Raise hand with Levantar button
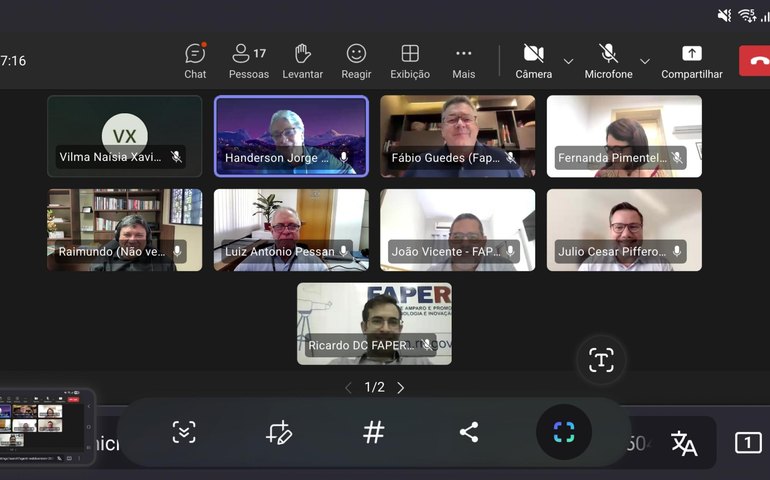770x480 pixels. click(x=302, y=60)
